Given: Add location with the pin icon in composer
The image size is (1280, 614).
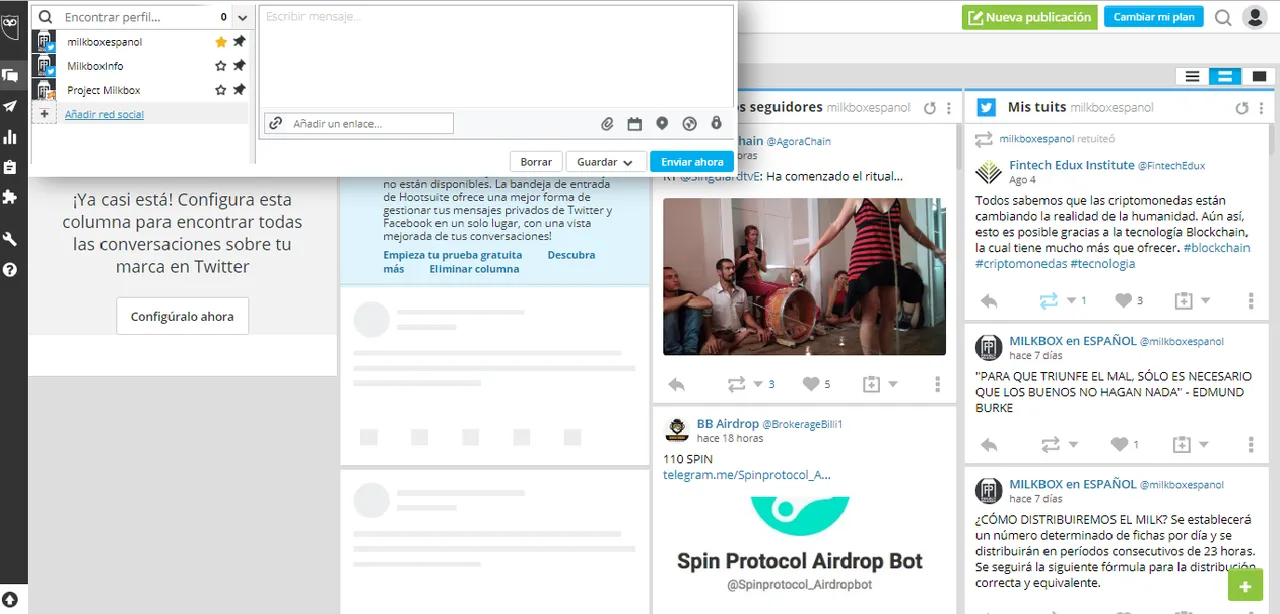Looking at the screenshot, I should click(x=662, y=124).
